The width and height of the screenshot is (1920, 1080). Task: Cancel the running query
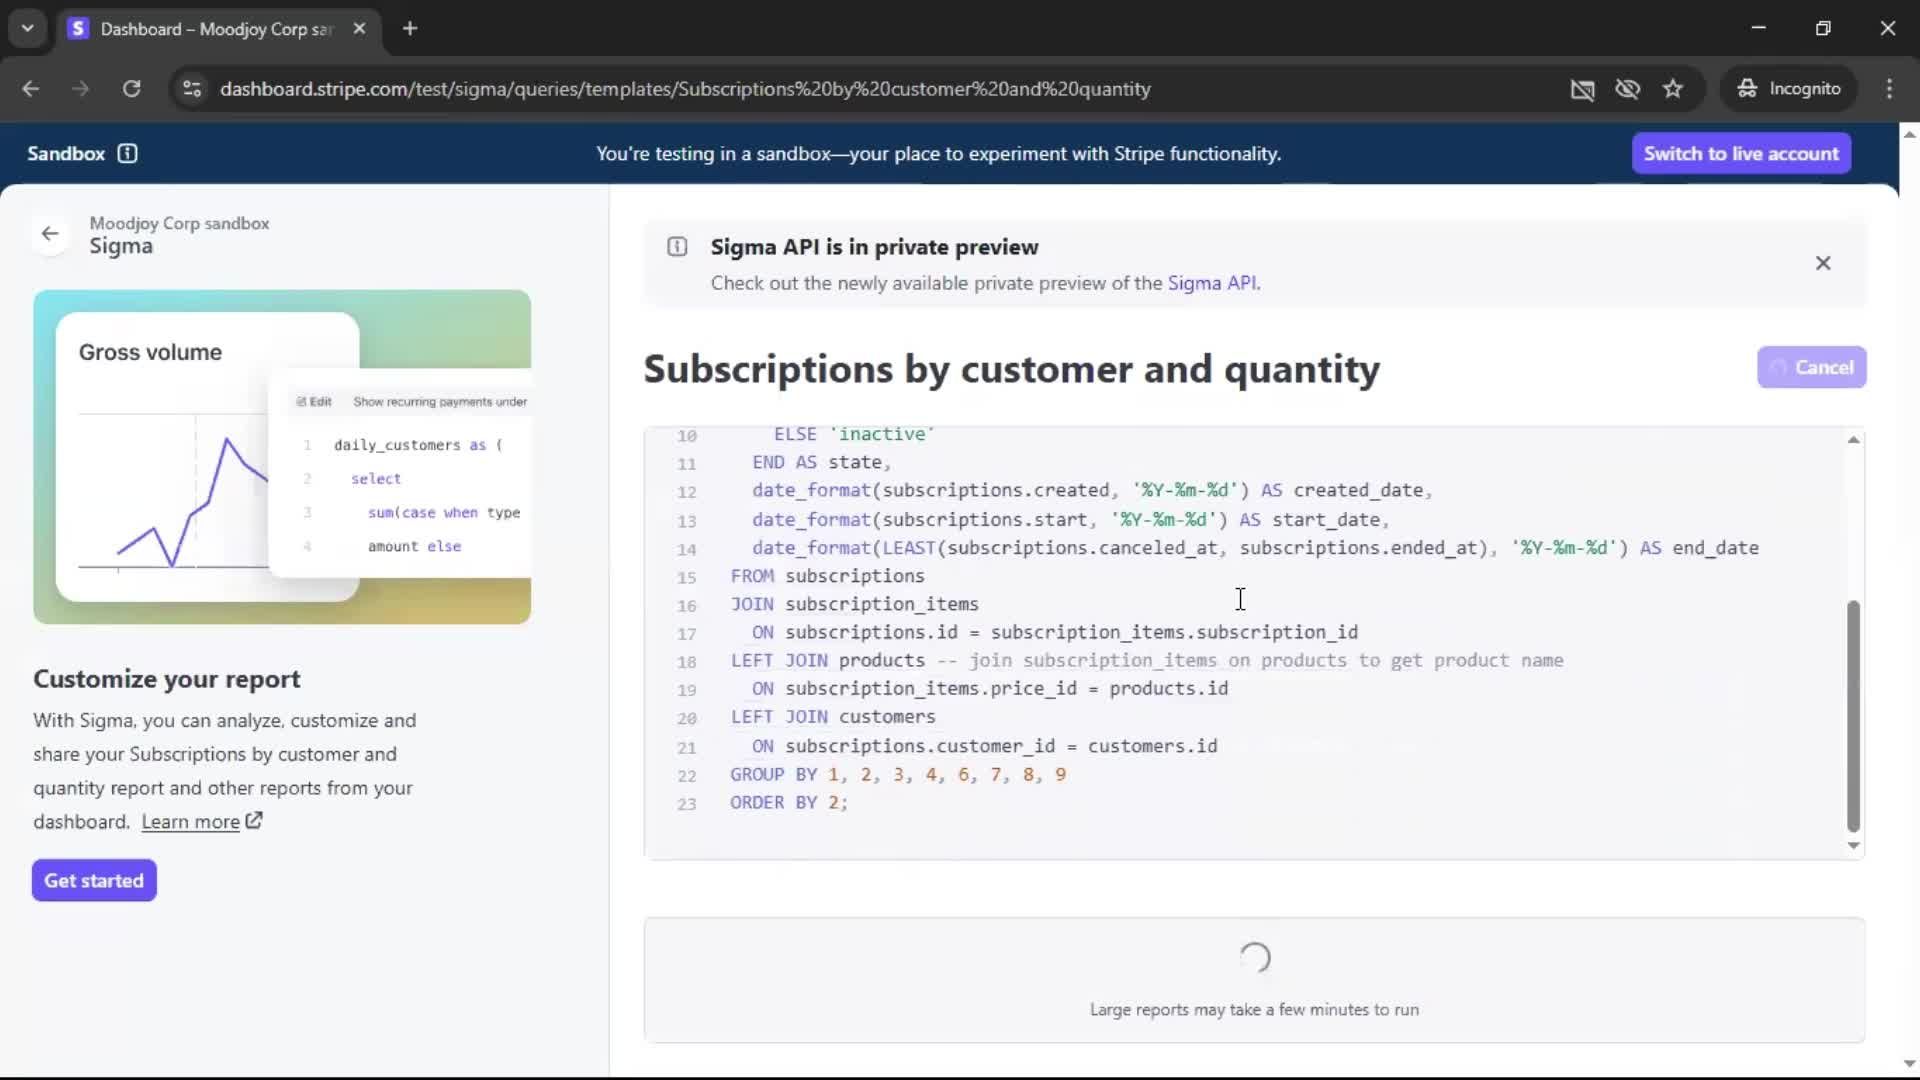tap(1811, 367)
